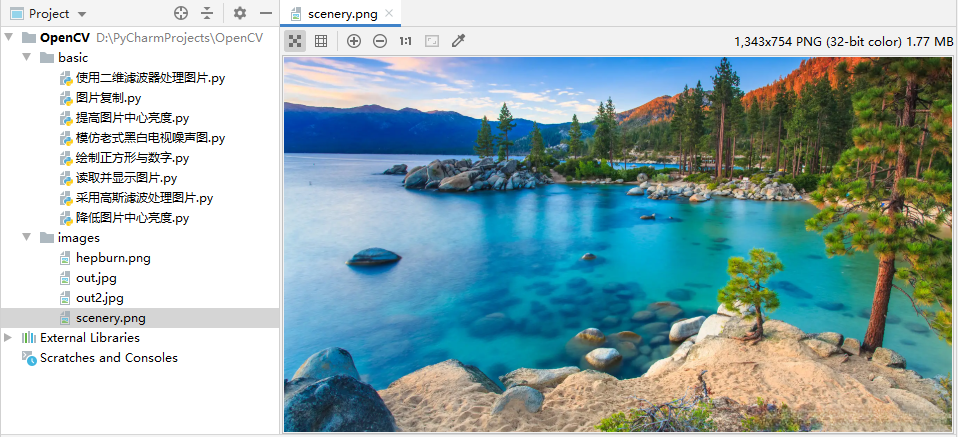The height and width of the screenshot is (437, 958).
Task: Click the Fit Zoom to Window icon
Action: point(432,41)
